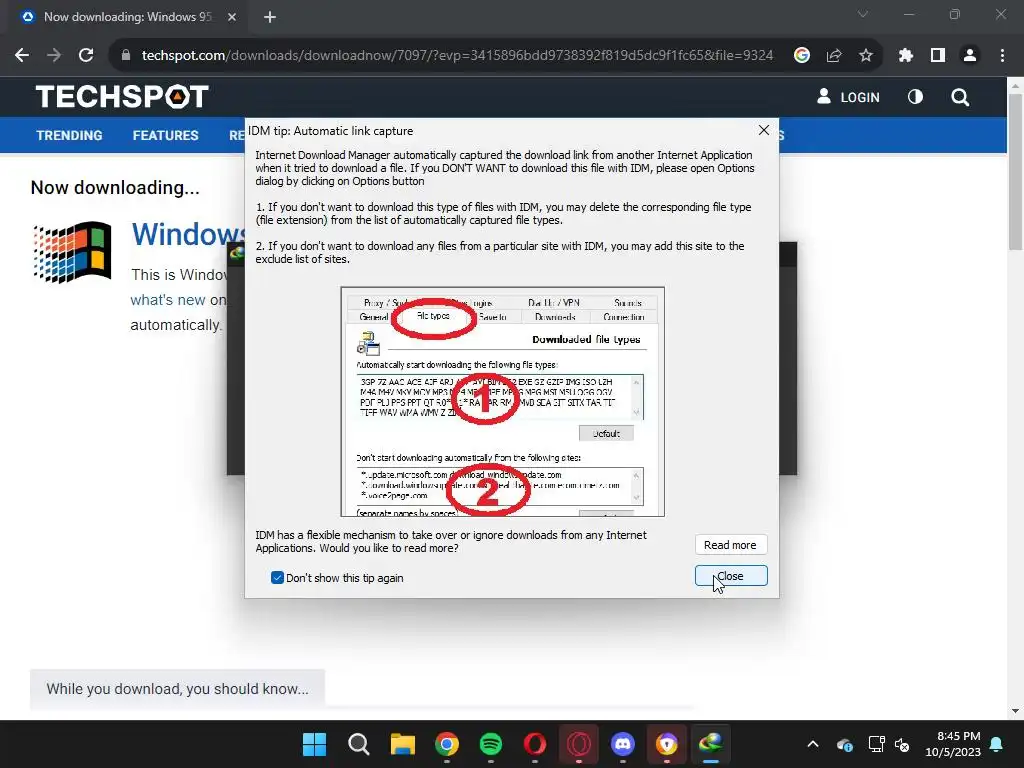Screen dimensions: 1024x768
Task: Uncheck Don't show this tip again
Action: point(277,578)
